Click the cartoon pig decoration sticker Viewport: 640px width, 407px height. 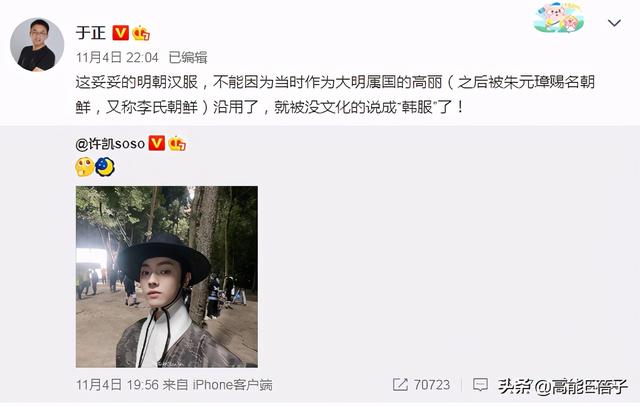click(x=559, y=18)
